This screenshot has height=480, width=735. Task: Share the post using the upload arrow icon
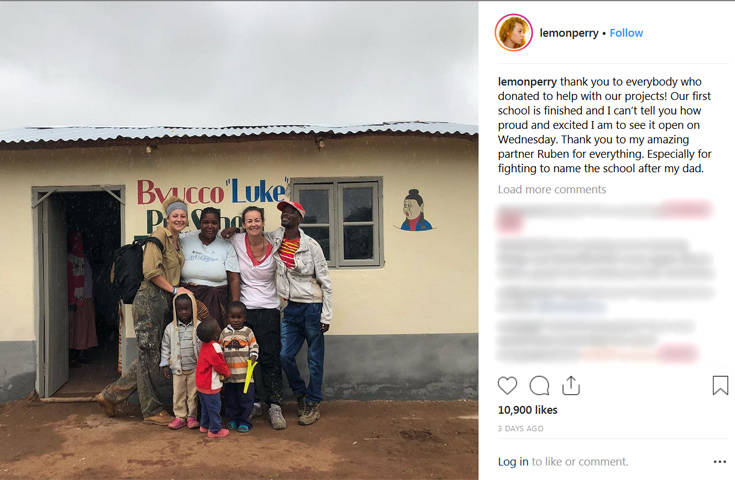(571, 385)
